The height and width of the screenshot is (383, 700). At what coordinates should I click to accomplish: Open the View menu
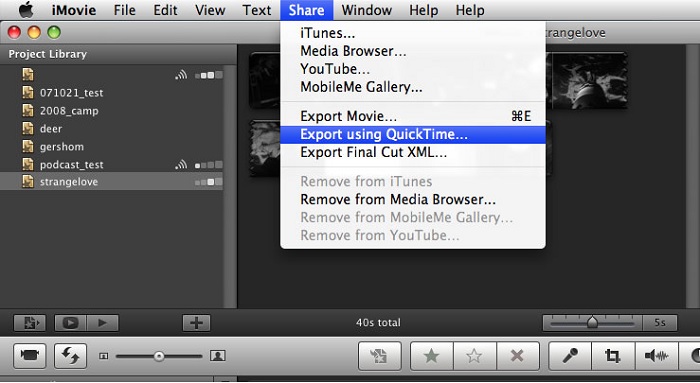point(210,10)
